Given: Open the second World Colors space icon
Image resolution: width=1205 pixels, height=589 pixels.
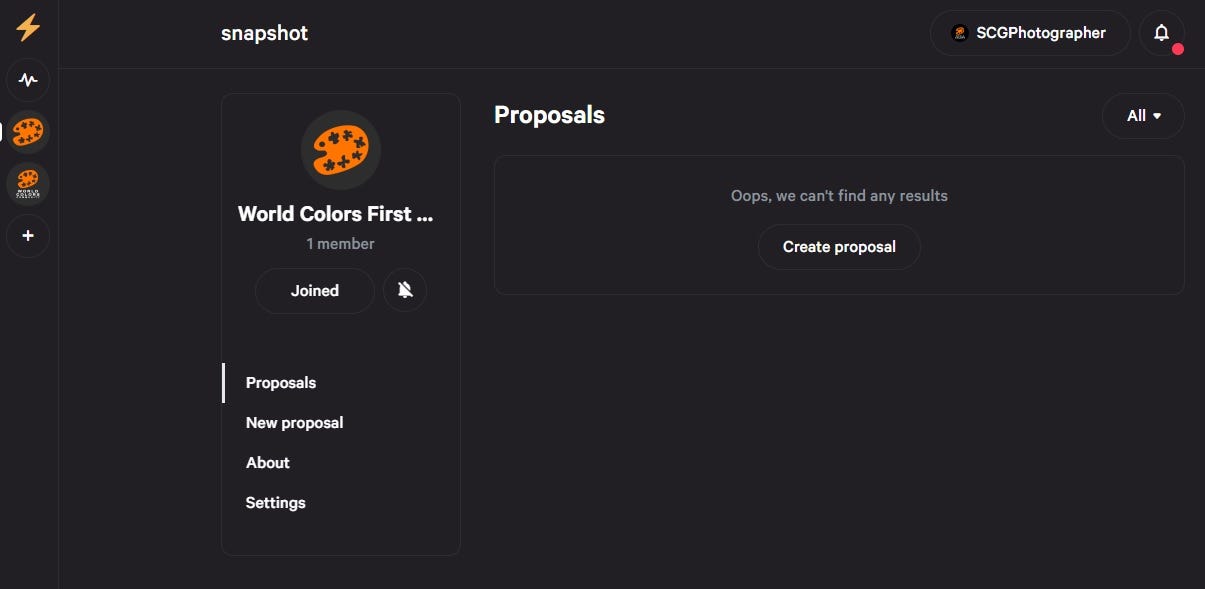Looking at the screenshot, I should point(28,184).
